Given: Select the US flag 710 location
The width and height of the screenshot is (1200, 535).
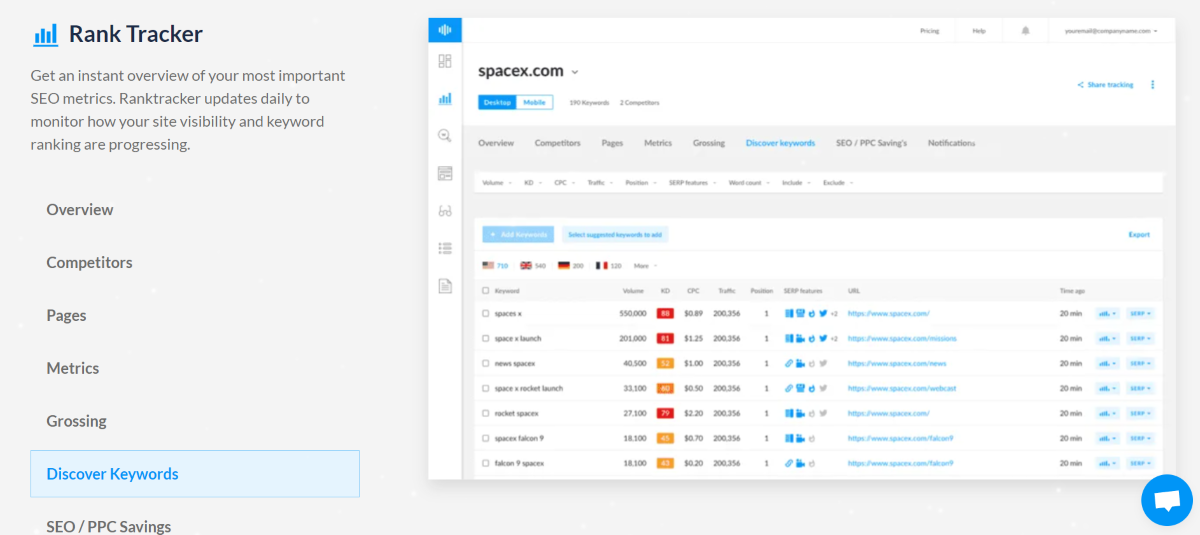Looking at the screenshot, I should coord(495,266).
